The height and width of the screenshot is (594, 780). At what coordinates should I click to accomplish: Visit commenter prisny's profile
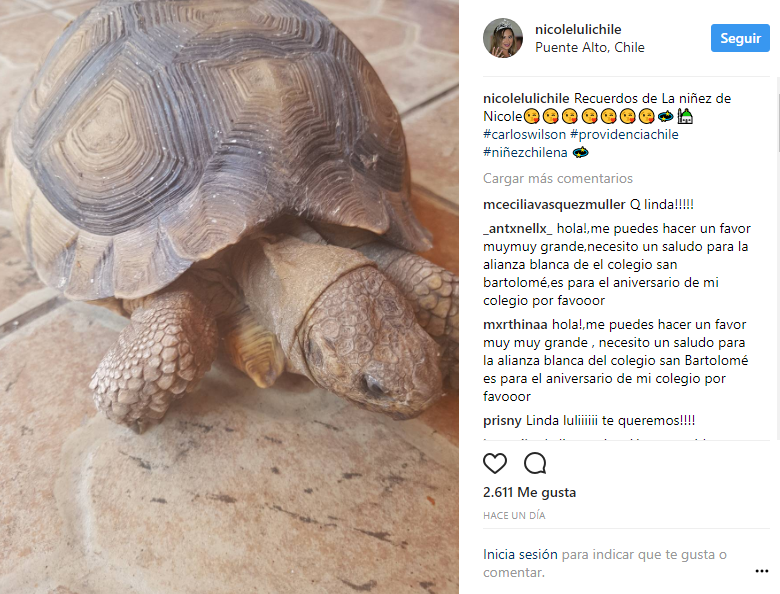pyautogui.click(x=502, y=421)
